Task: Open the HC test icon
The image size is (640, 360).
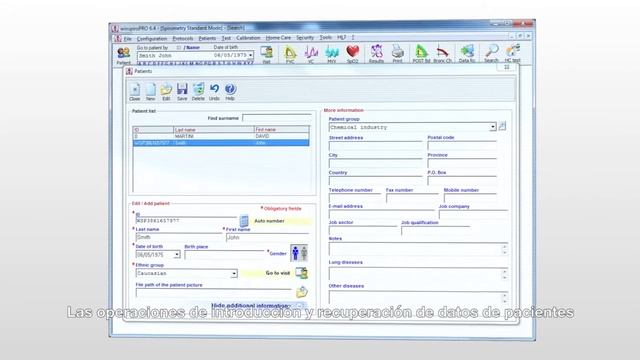Action: 513,54
